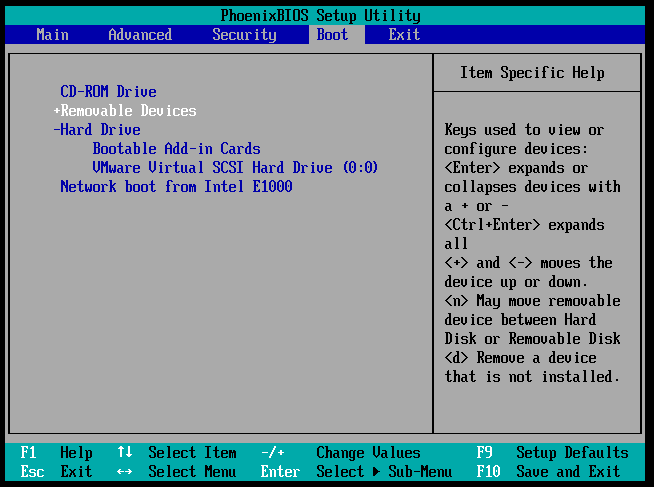Click help text '<Ctrl+Enter> expands'
The height and width of the screenshot is (487, 654).
(x=524, y=225)
